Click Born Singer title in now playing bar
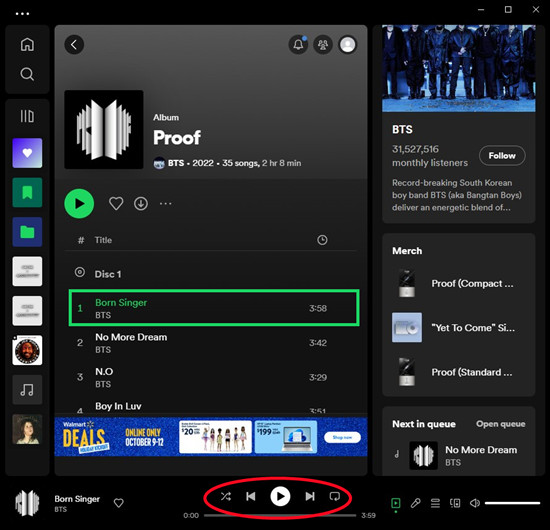This screenshot has width=550, height=530. click(x=77, y=499)
